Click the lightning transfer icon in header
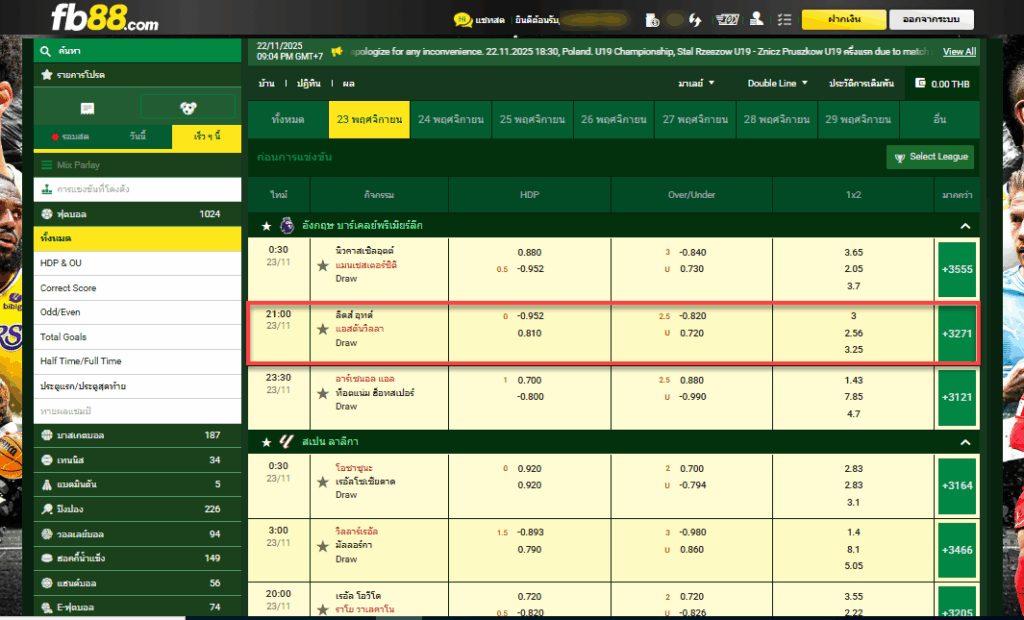The image size is (1024, 620). click(x=695, y=20)
